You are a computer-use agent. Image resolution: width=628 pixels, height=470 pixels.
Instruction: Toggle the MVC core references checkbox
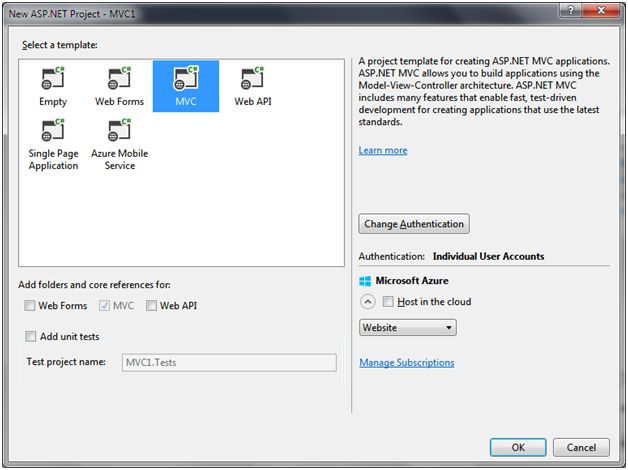[x=105, y=306]
